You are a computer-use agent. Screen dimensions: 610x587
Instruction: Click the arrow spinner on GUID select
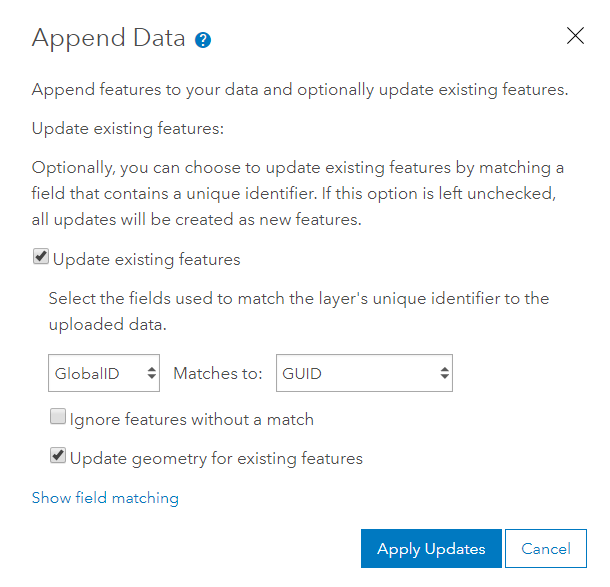click(x=443, y=373)
